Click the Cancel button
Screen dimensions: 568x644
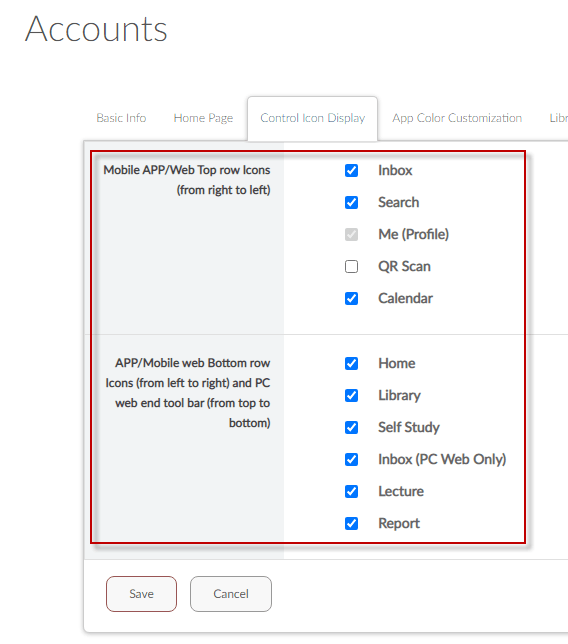tap(231, 594)
